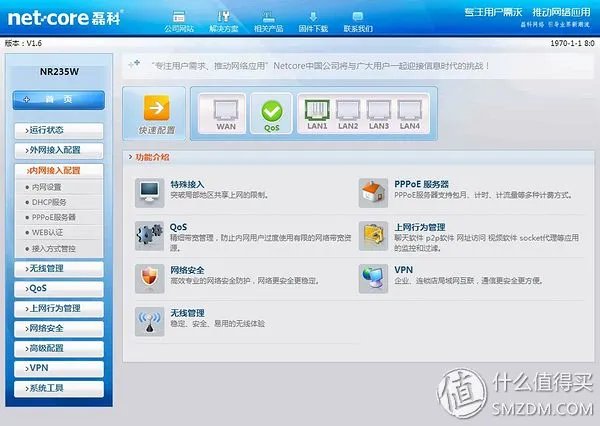Open the 上网行为管理 feature title link
The height and width of the screenshot is (426, 600).
click(420, 227)
